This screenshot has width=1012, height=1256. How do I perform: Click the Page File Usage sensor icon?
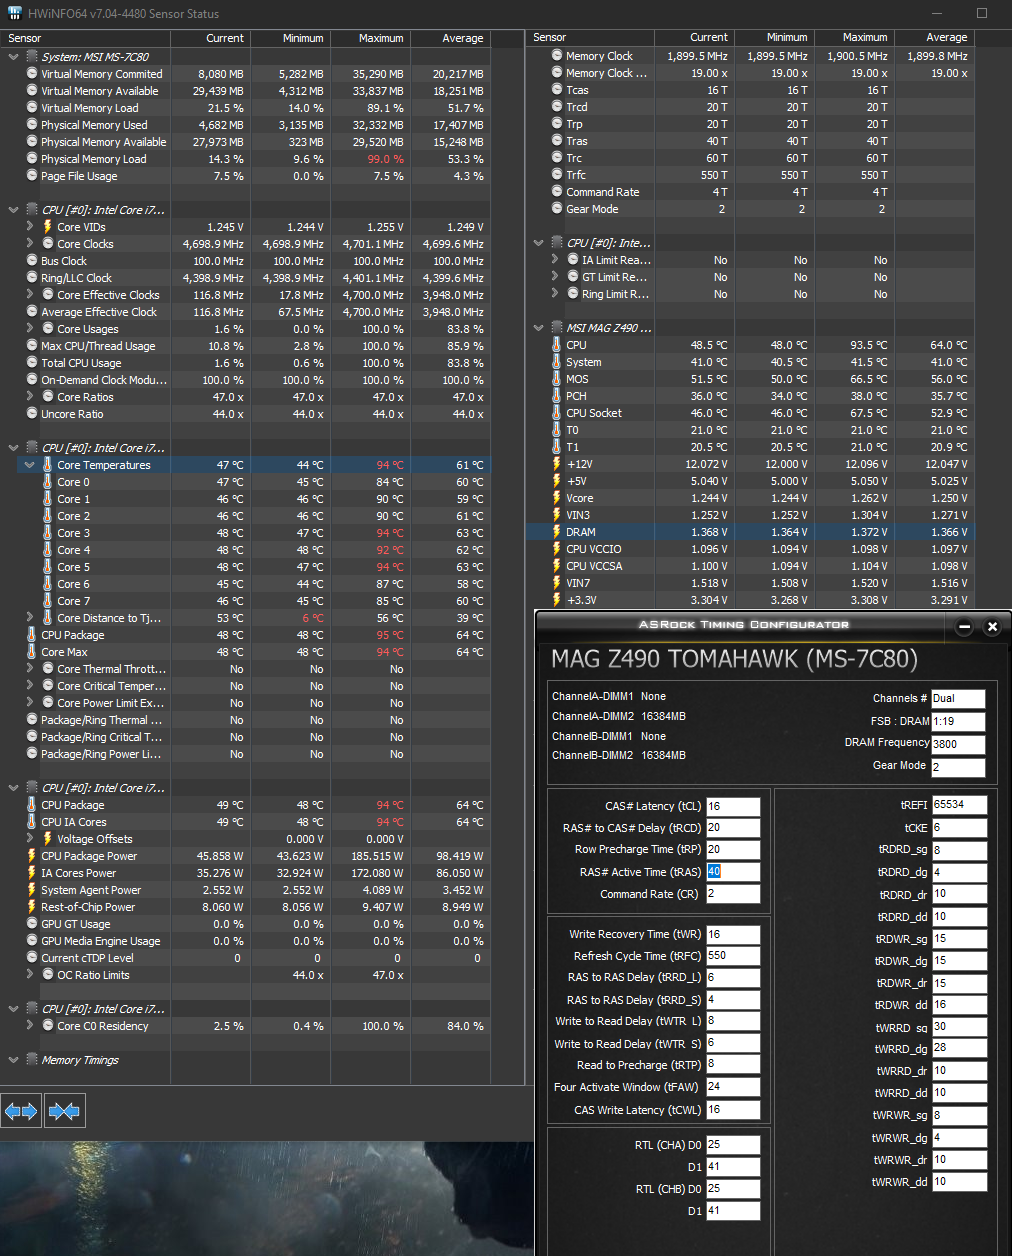32,176
